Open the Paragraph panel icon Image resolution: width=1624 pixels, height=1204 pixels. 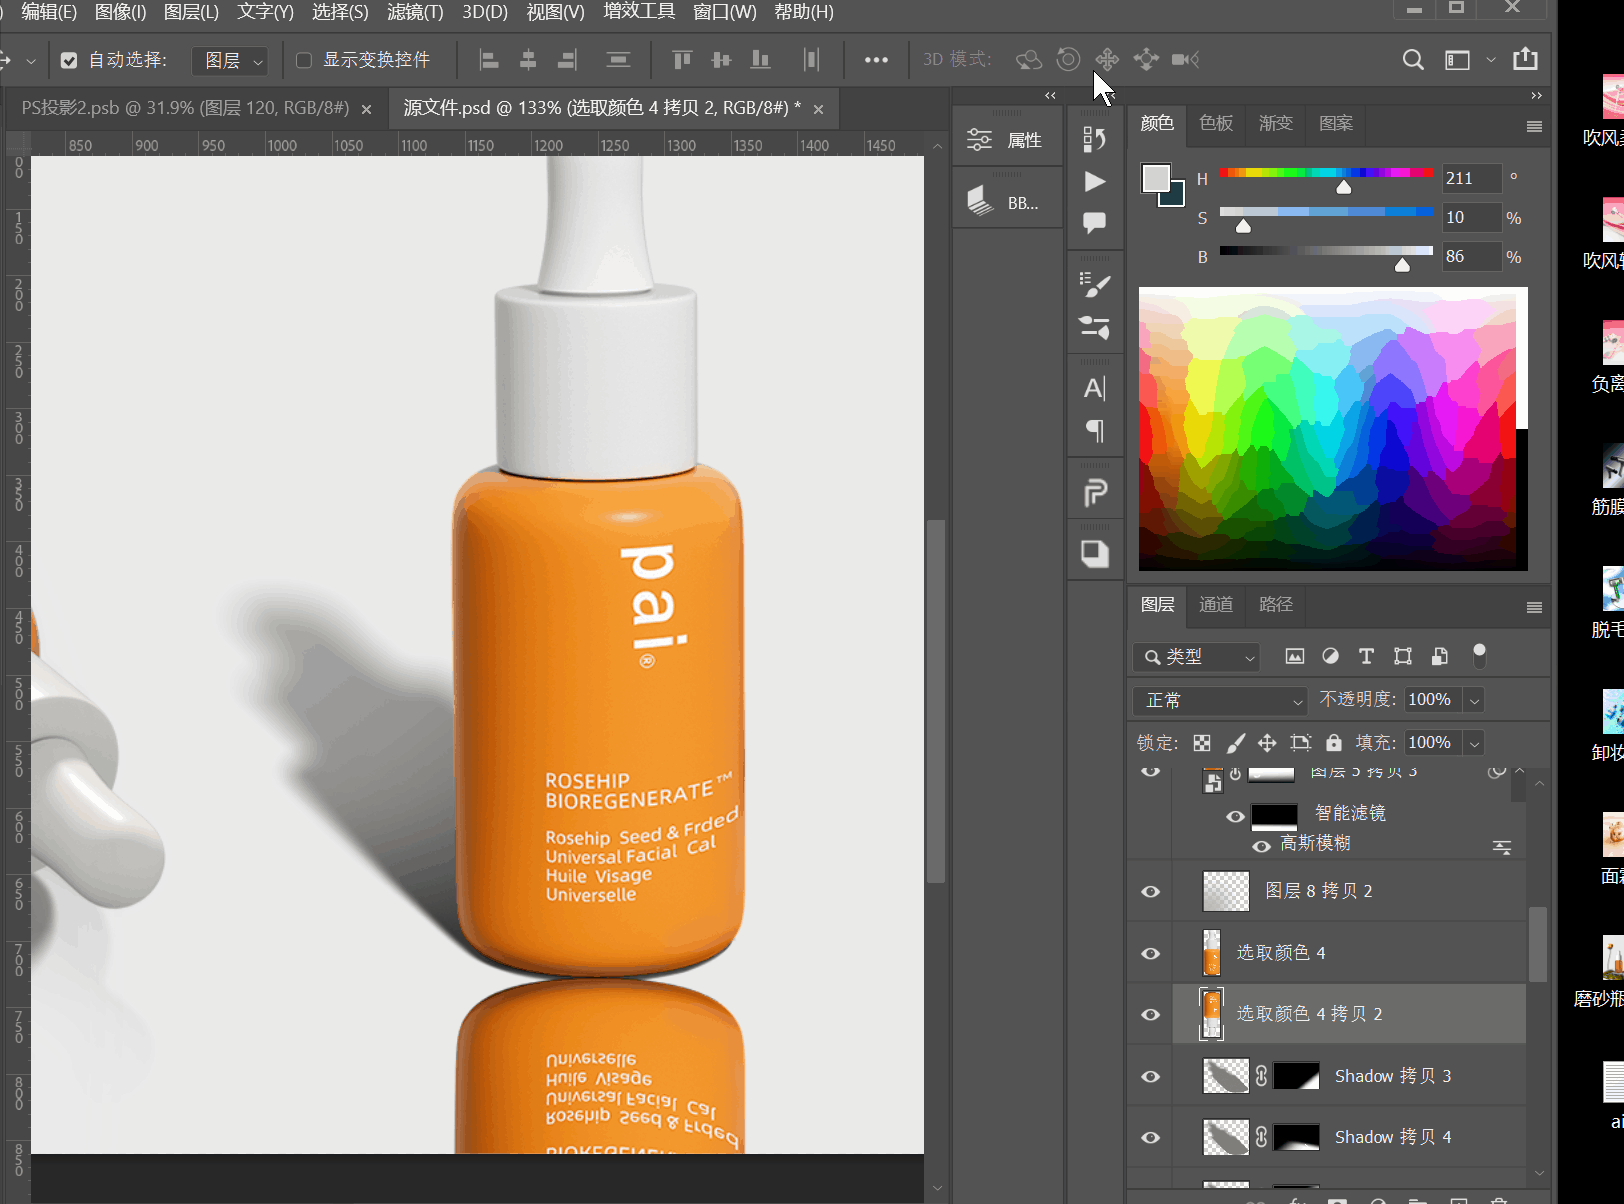coord(1095,431)
